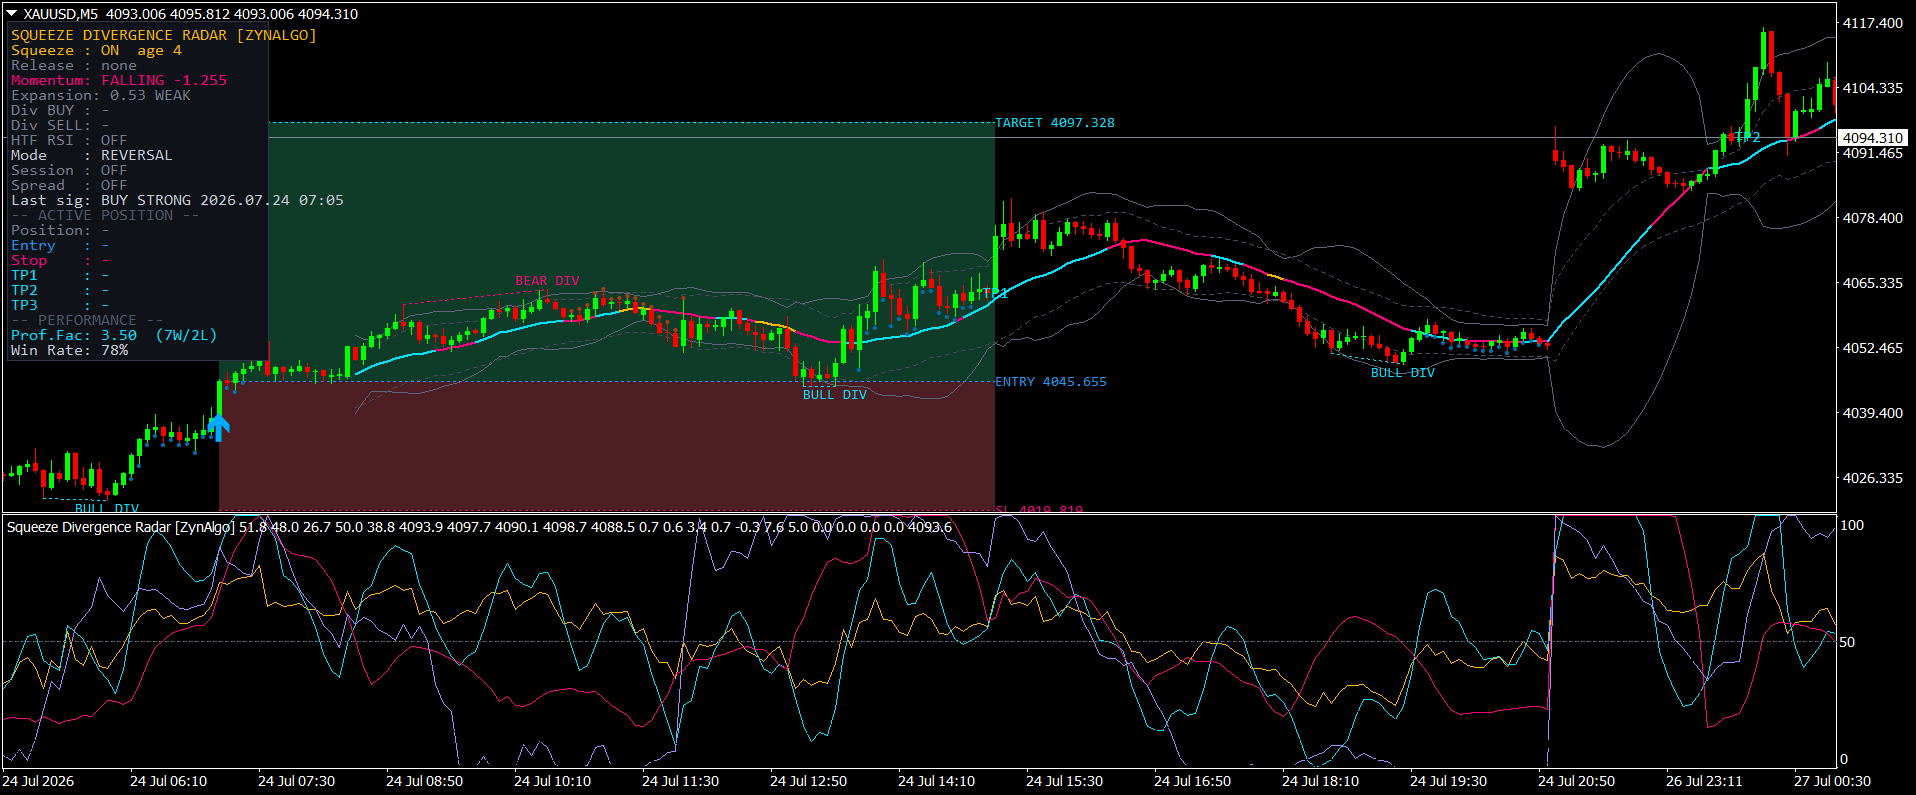Screen dimensions: 1916x795
Task: Click price scale value 4078.400
Action: point(1873,218)
